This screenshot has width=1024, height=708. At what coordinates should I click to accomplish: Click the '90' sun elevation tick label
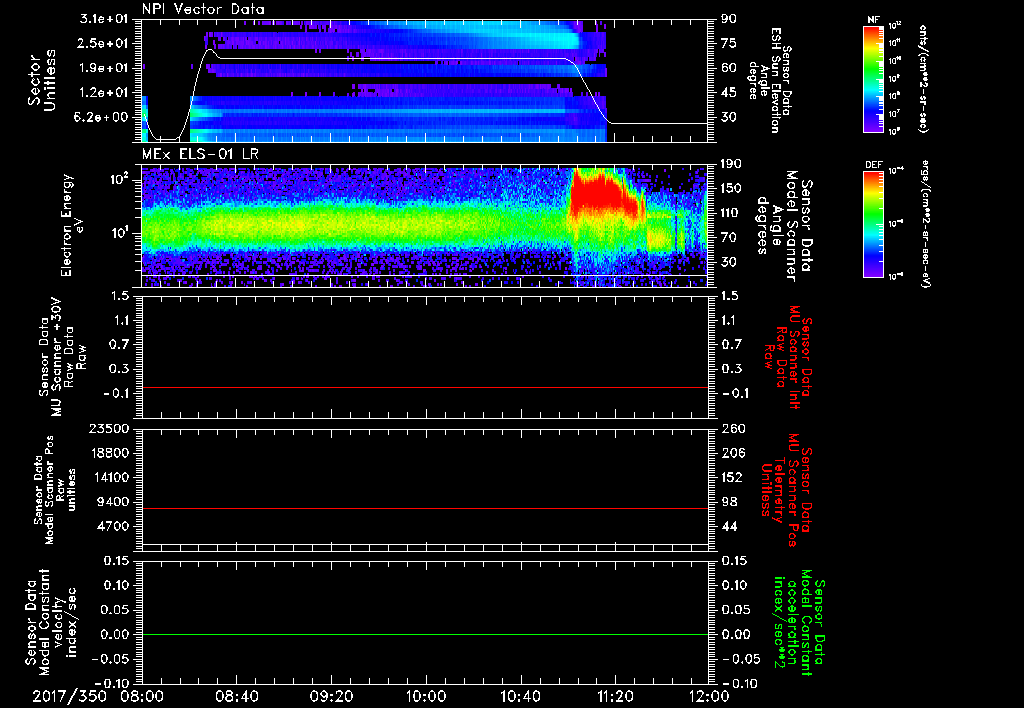(x=729, y=18)
